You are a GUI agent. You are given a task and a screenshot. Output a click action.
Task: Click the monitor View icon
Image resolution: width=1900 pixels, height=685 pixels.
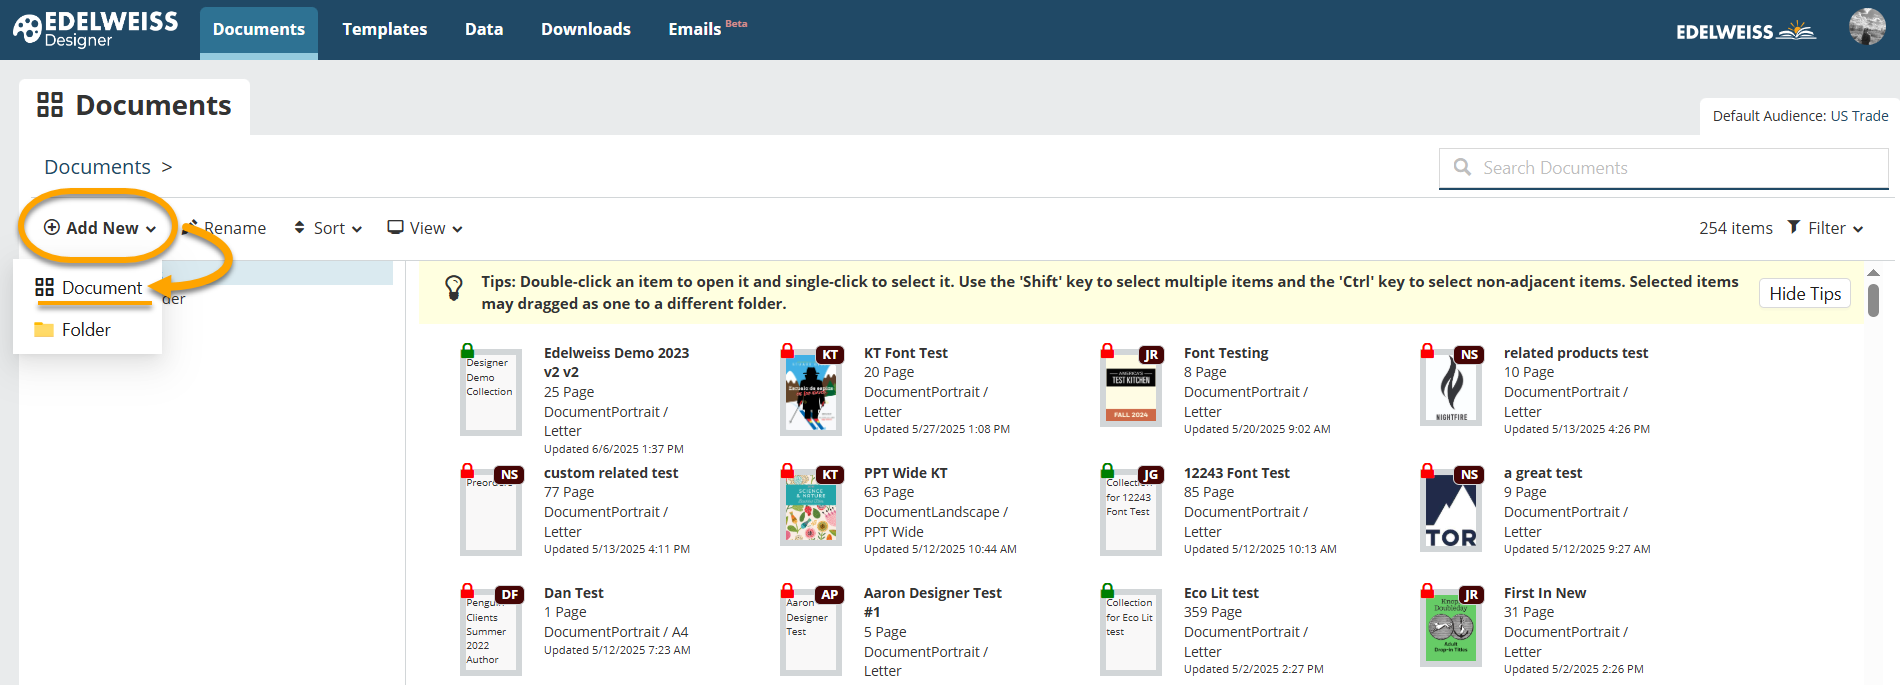tap(396, 227)
